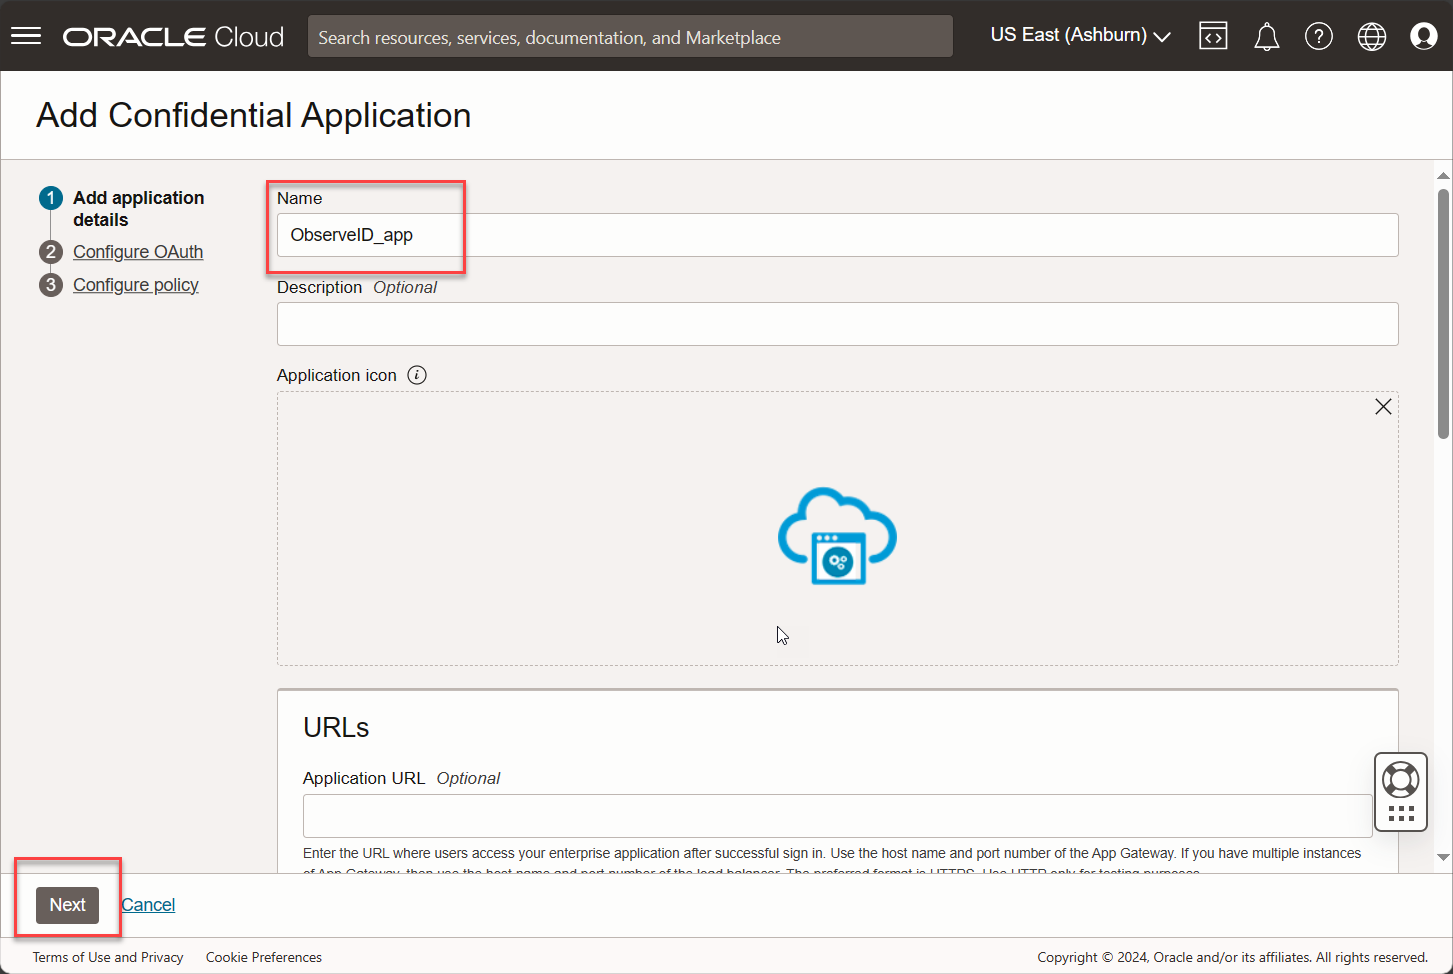Viewport: 1453px width, 974px height.
Task: Remove the application icon with X
Action: tap(1383, 406)
